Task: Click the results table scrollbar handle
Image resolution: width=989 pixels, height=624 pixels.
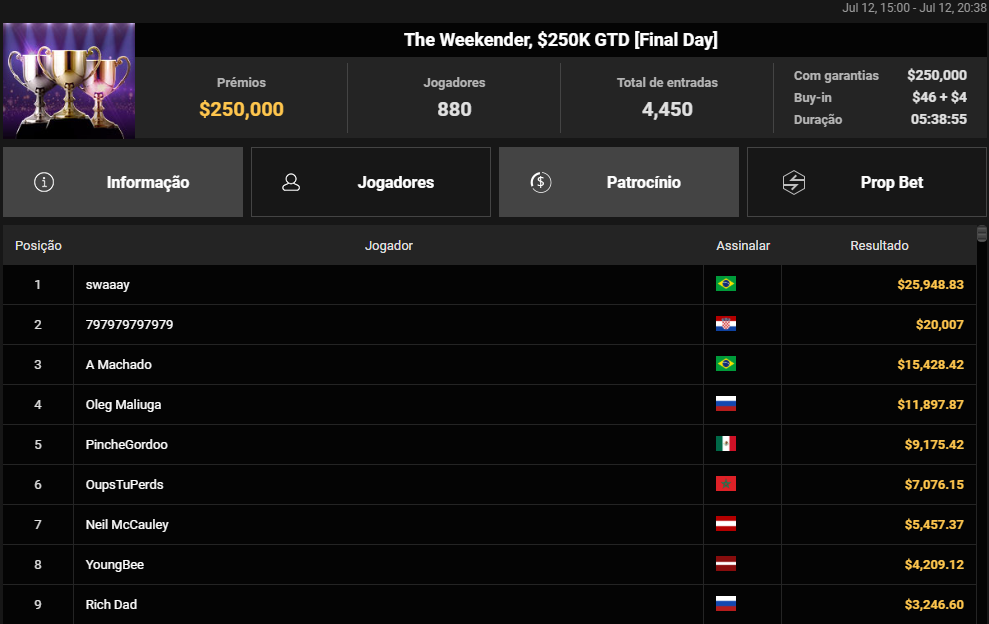Action: pyautogui.click(x=981, y=233)
